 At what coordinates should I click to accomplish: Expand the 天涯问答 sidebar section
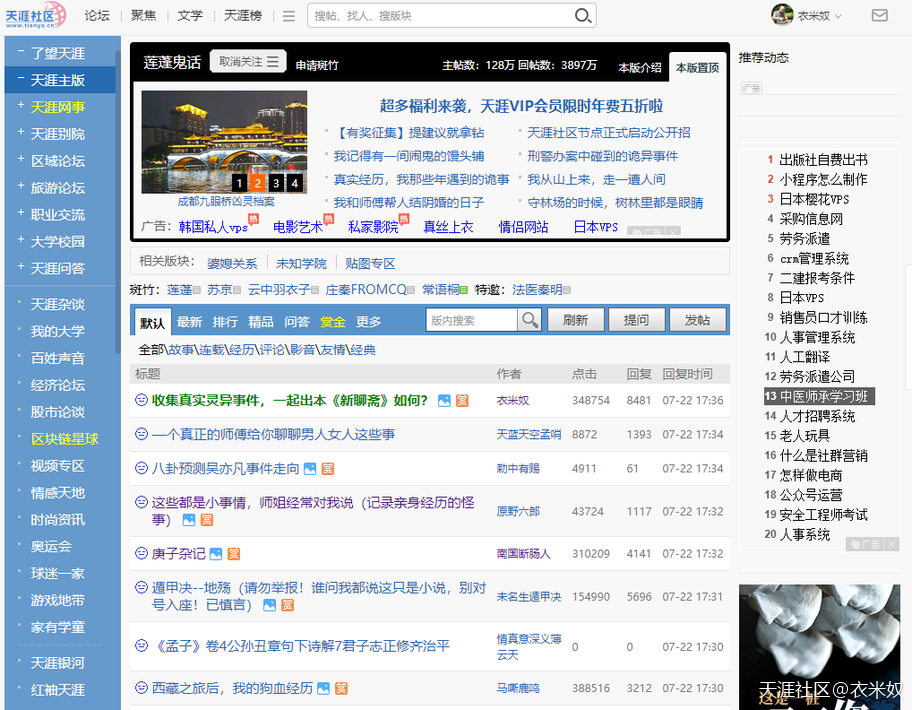(21, 266)
